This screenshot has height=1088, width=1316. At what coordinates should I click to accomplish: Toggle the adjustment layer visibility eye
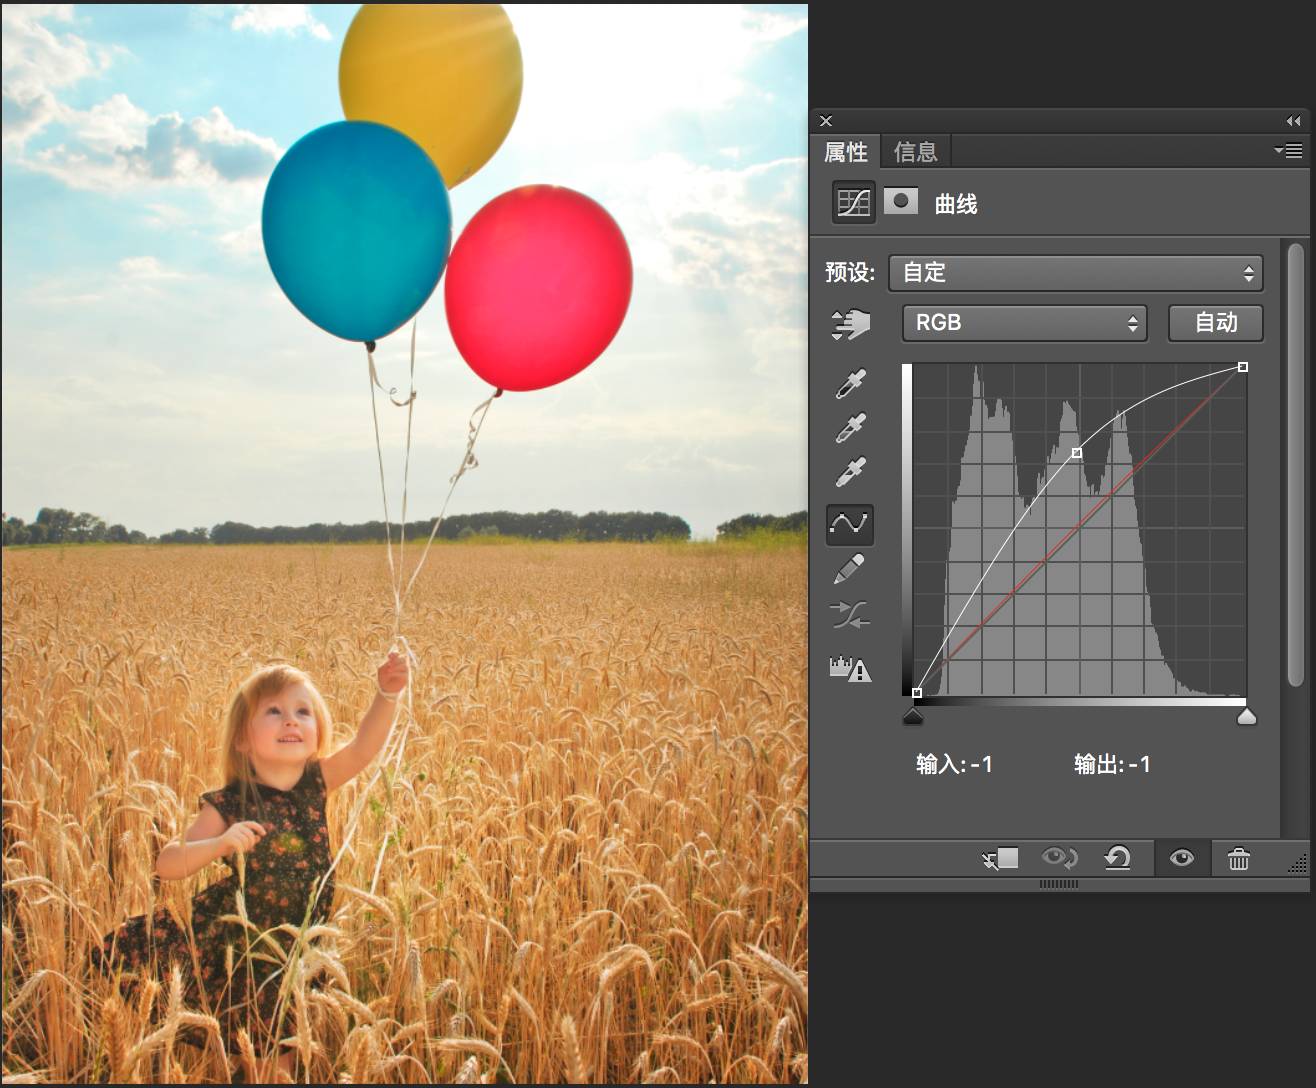(x=1182, y=859)
